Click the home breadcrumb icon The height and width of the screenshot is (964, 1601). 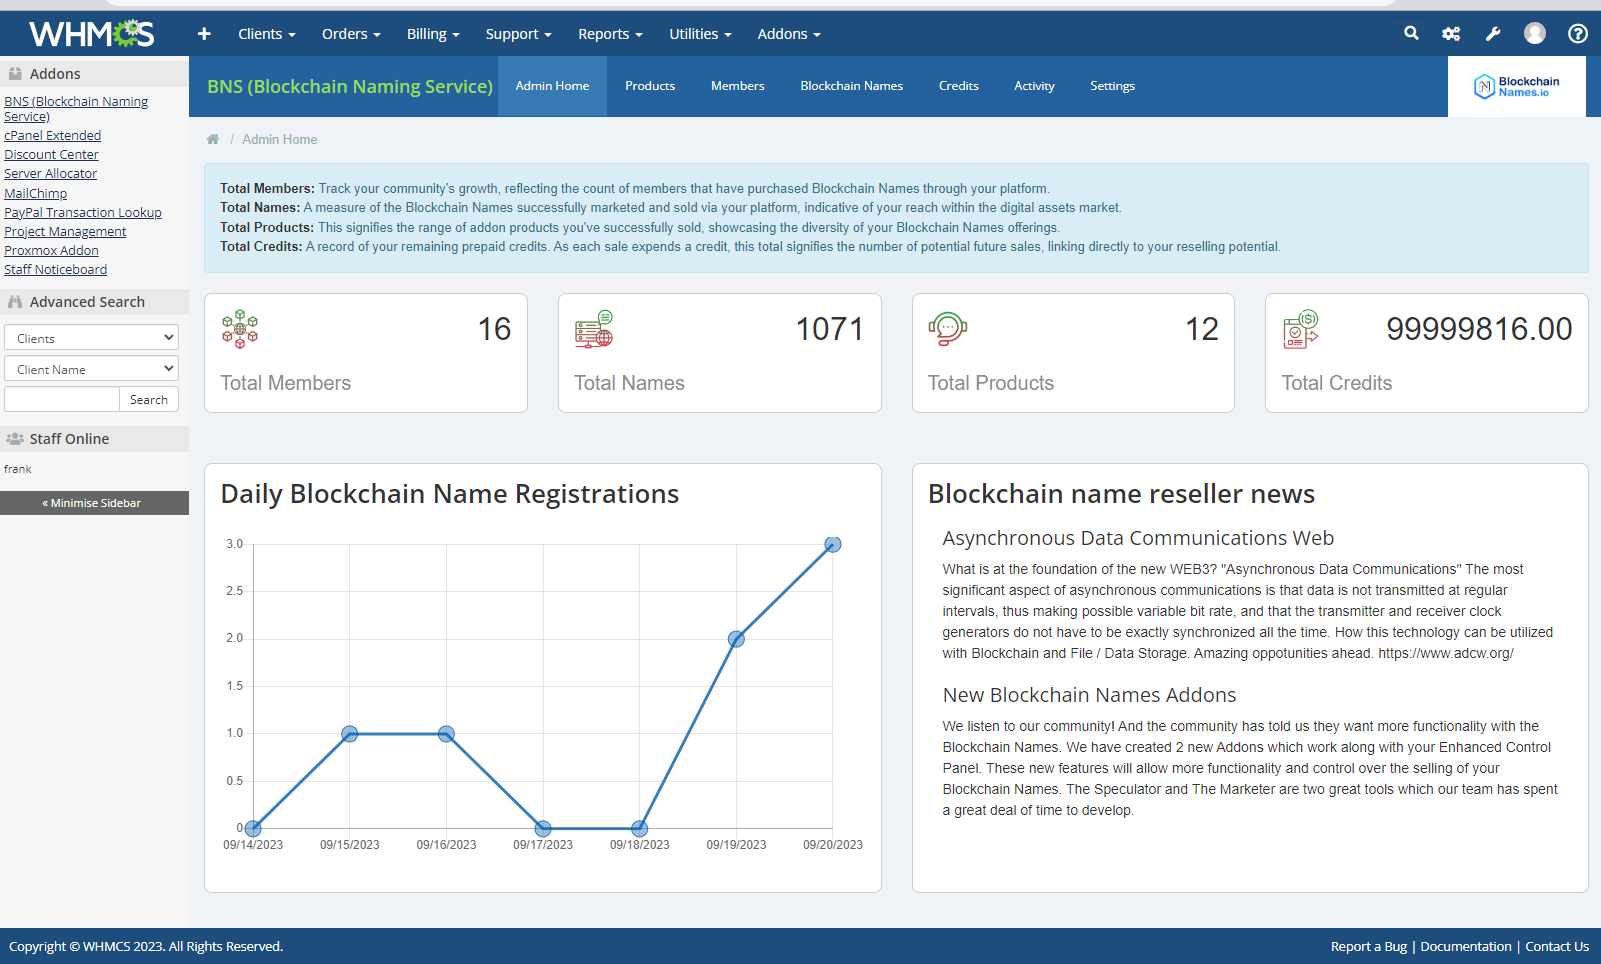pos(213,139)
